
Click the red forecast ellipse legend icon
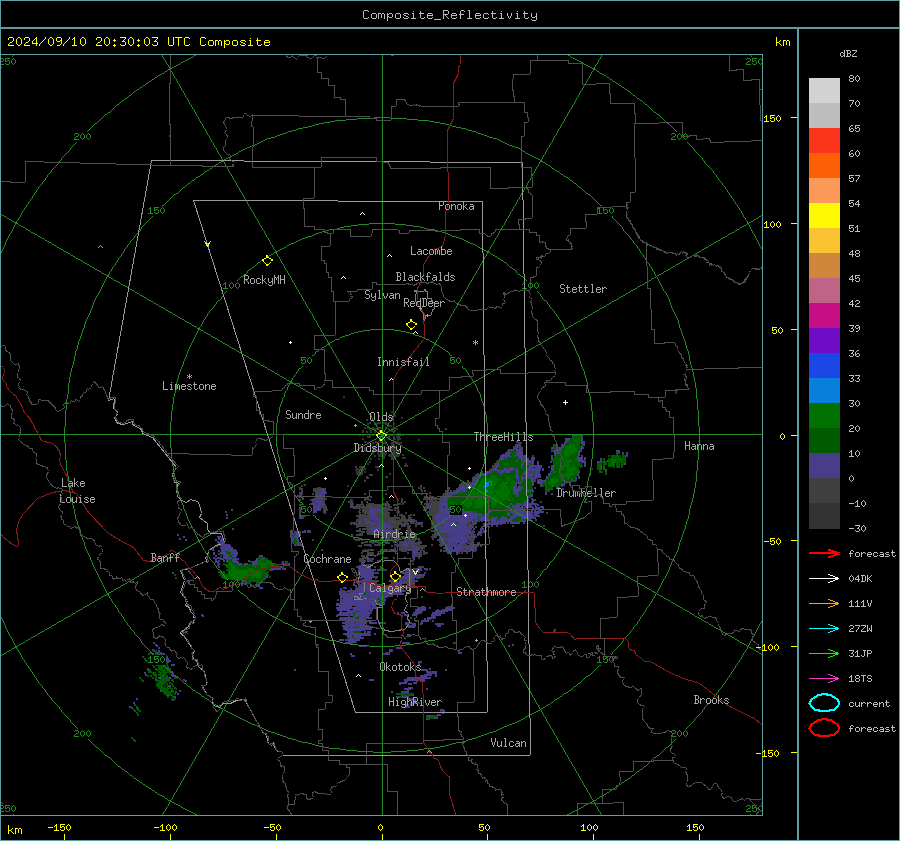pyautogui.click(x=824, y=728)
